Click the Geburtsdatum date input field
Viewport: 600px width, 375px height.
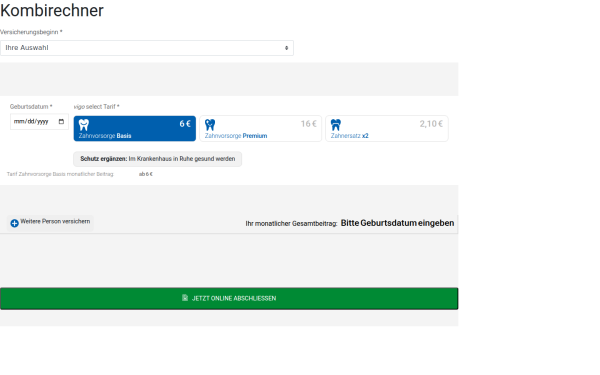39,122
